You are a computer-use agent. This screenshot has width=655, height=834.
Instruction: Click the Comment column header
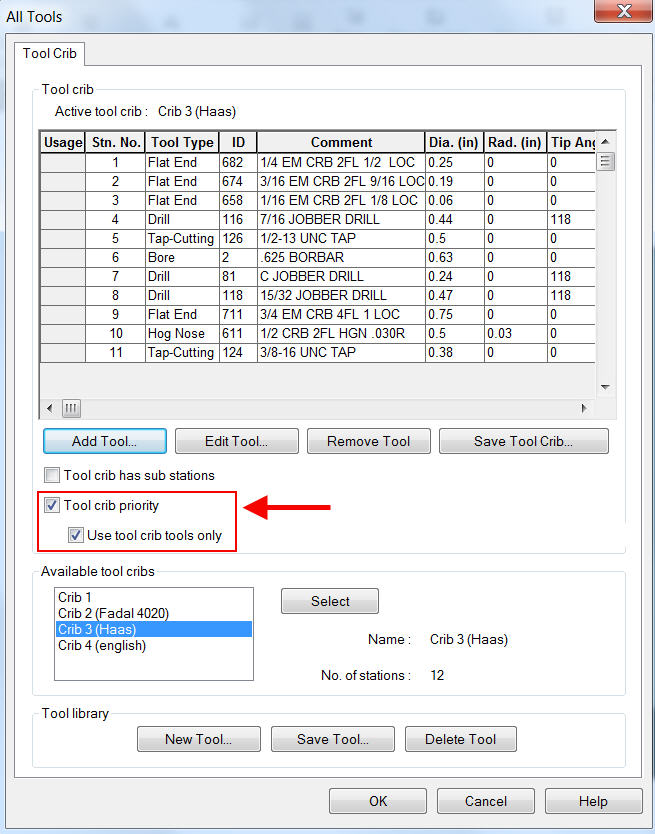[x=341, y=142]
